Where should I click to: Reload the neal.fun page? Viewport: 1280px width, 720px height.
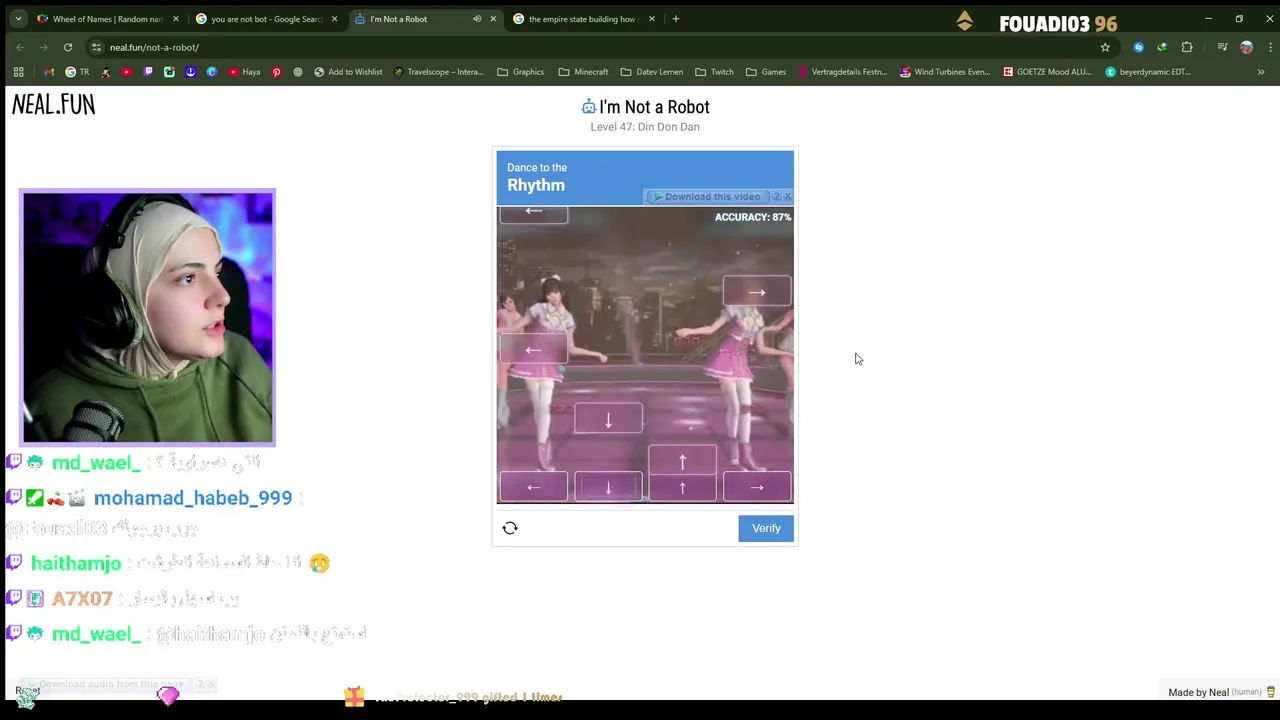[x=68, y=47]
